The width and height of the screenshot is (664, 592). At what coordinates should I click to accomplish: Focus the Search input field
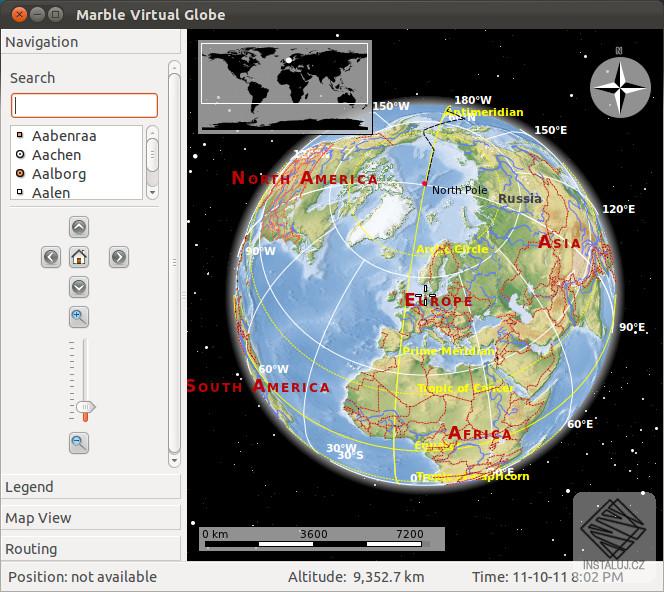point(84,105)
